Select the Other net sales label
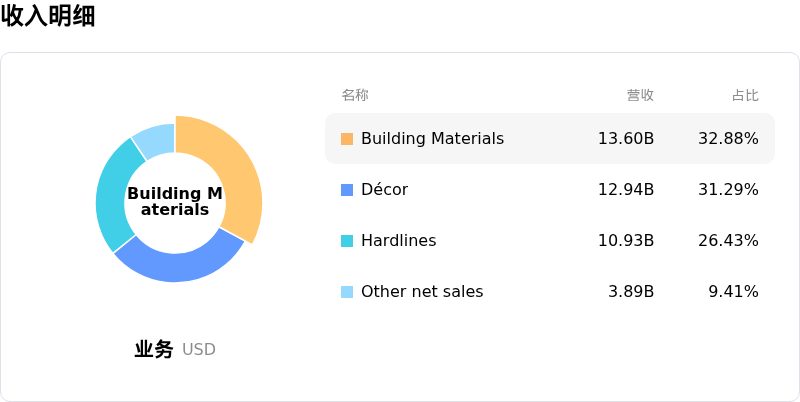Screen dimensions: 800x402 click(421, 292)
